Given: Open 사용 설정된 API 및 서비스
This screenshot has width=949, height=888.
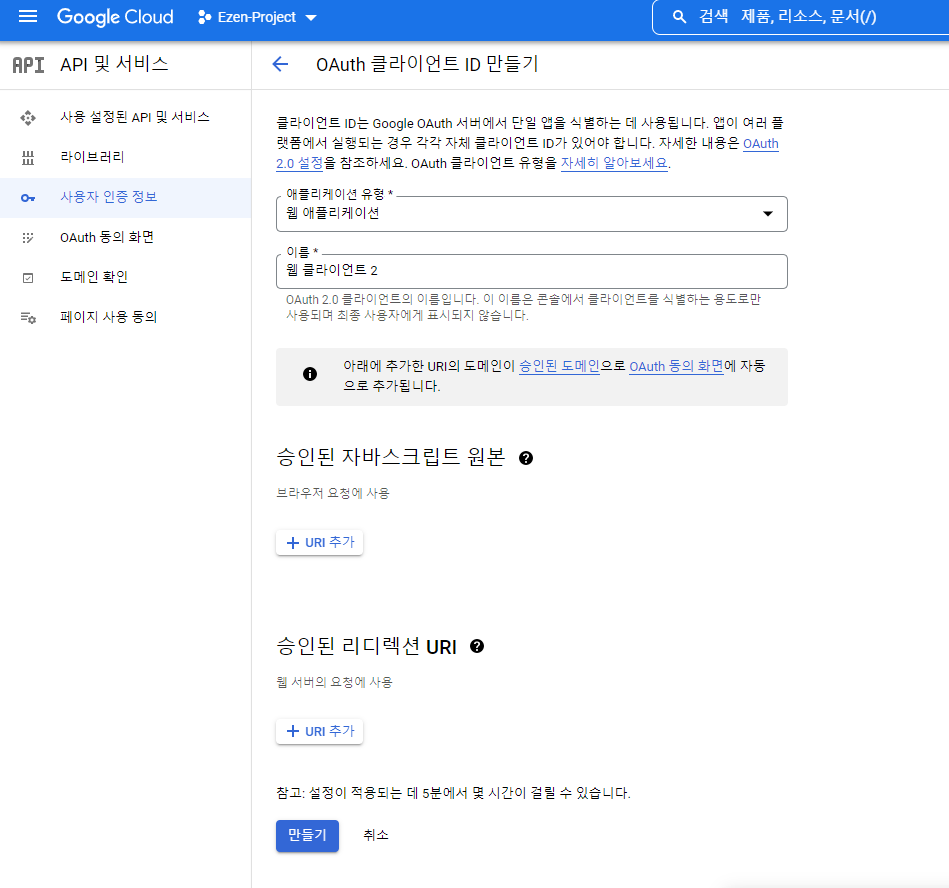Looking at the screenshot, I should (x=125, y=117).
